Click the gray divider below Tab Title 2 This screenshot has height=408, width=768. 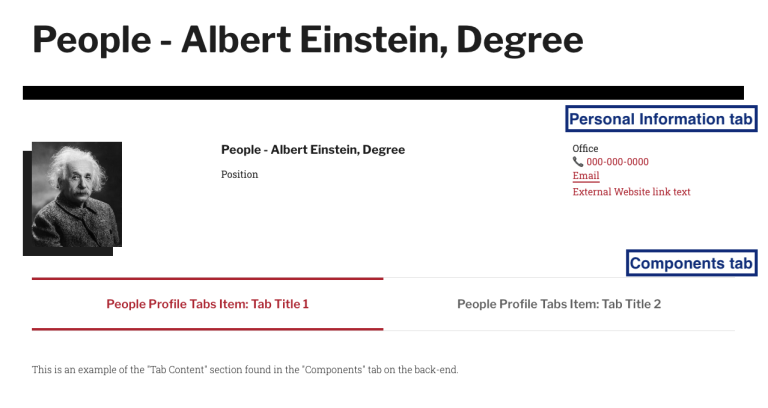click(x=559, y=330)
